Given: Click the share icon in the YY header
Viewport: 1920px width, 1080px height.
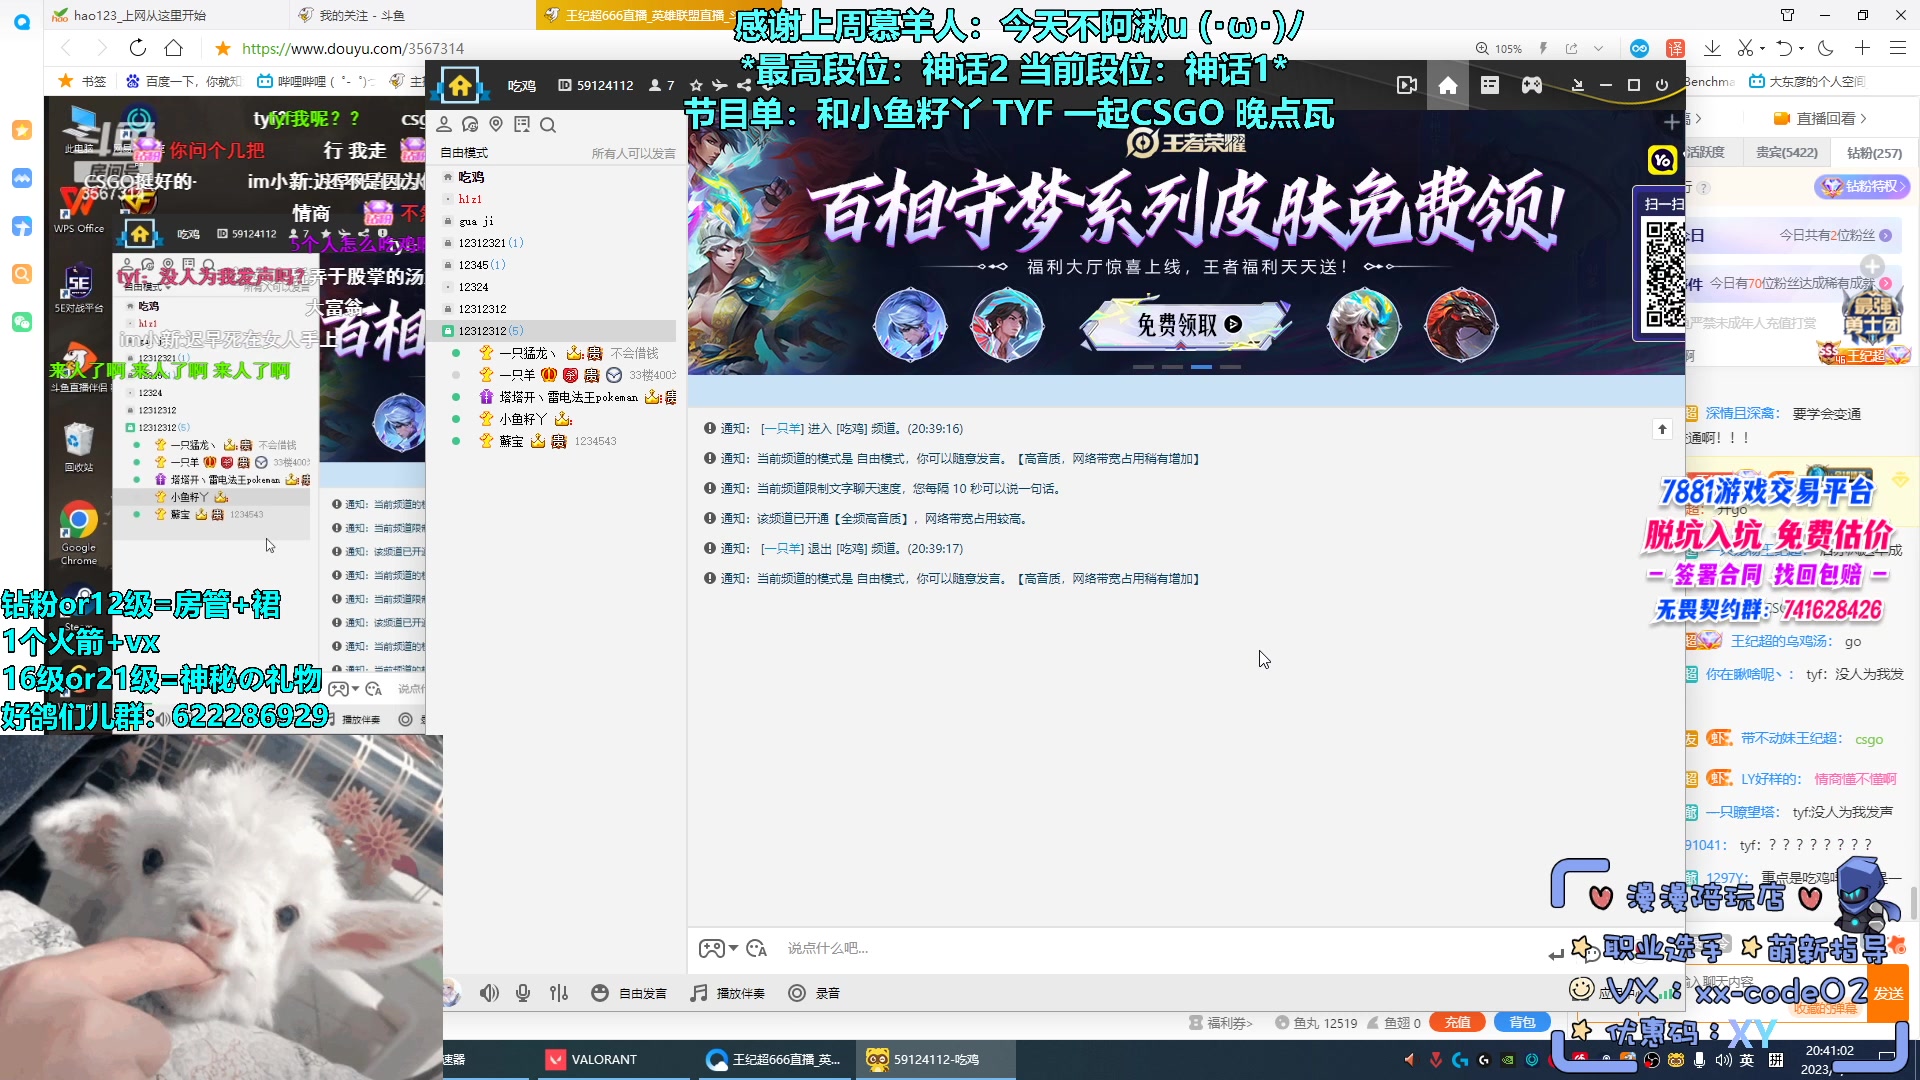Looking at the screenshot, I should (x=744, y=86).
